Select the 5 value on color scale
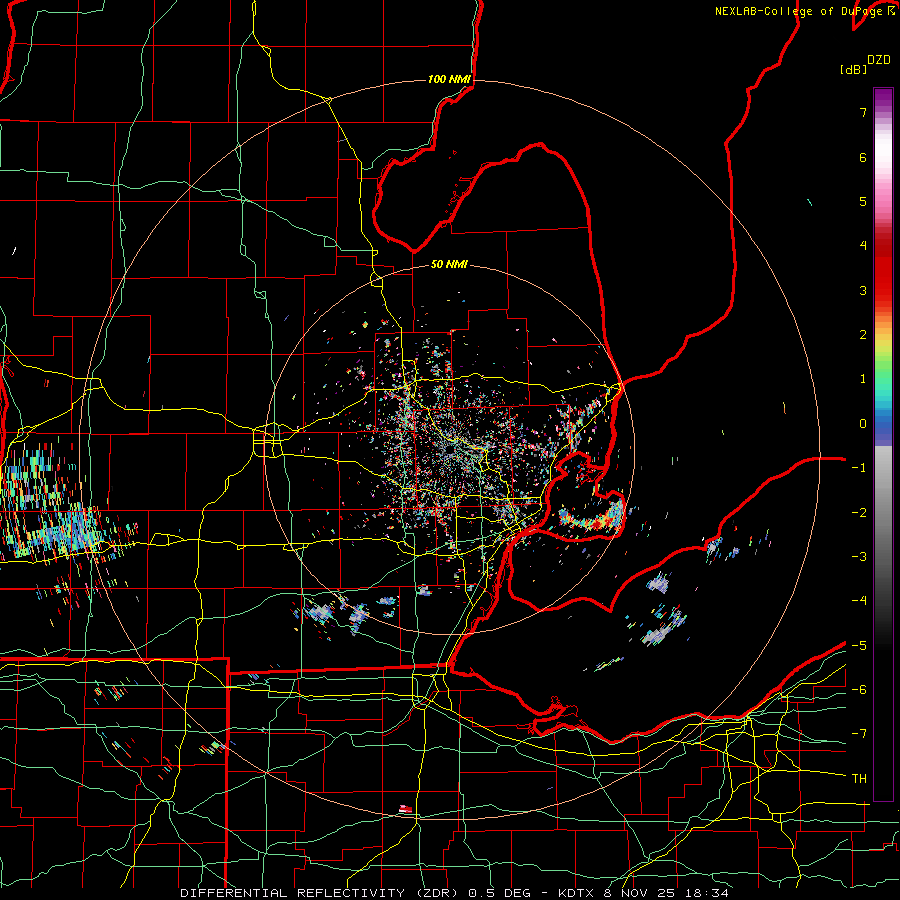The width and height of the screenshot is (900, 900). coord(863,201)
